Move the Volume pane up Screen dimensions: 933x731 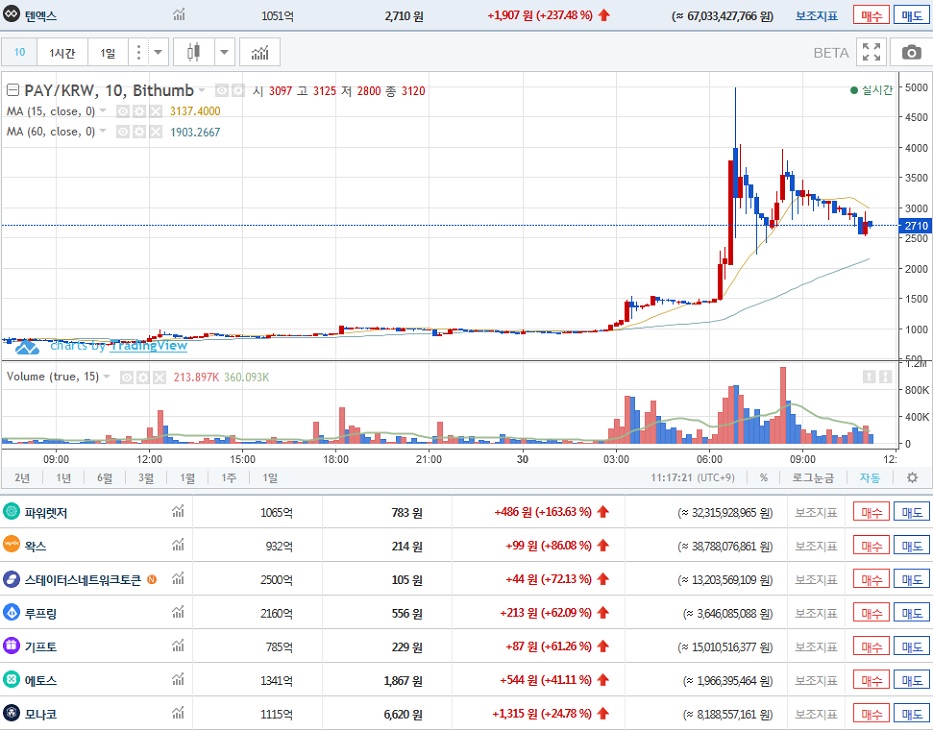[x=869, y=377]
